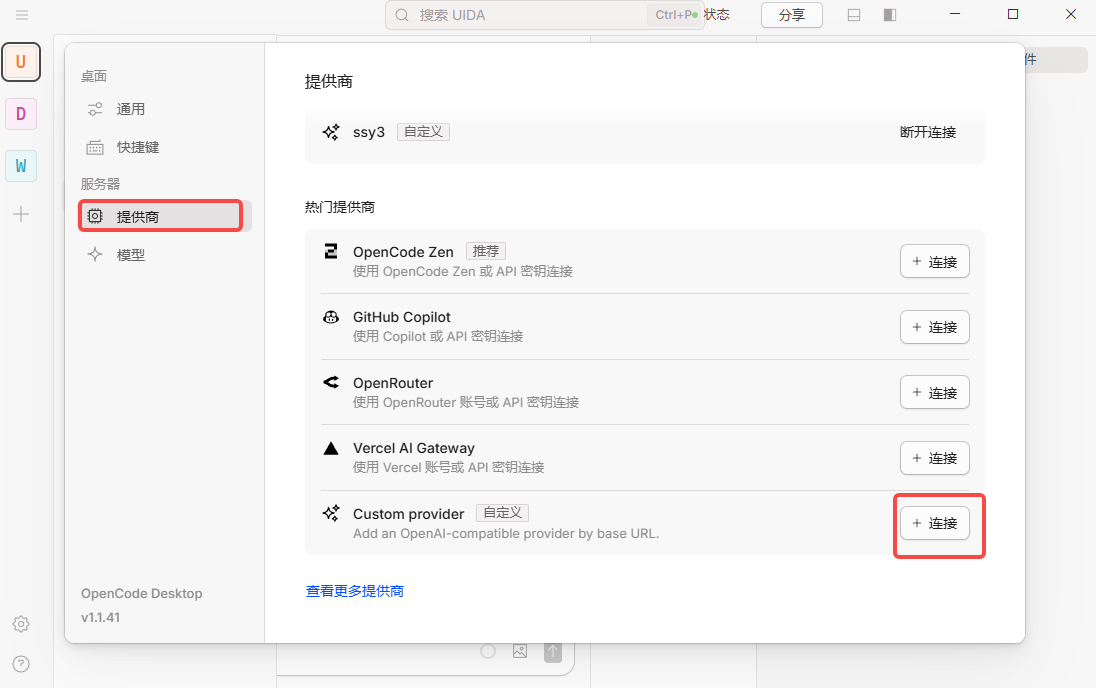Click the OpenCode Desktop label

pos(142,594)
